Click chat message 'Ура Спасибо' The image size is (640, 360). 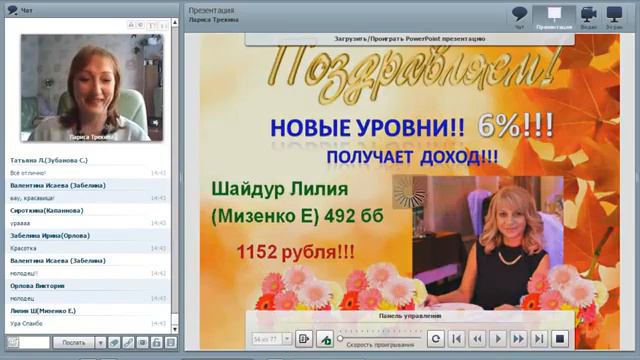[x=26, y=324]
